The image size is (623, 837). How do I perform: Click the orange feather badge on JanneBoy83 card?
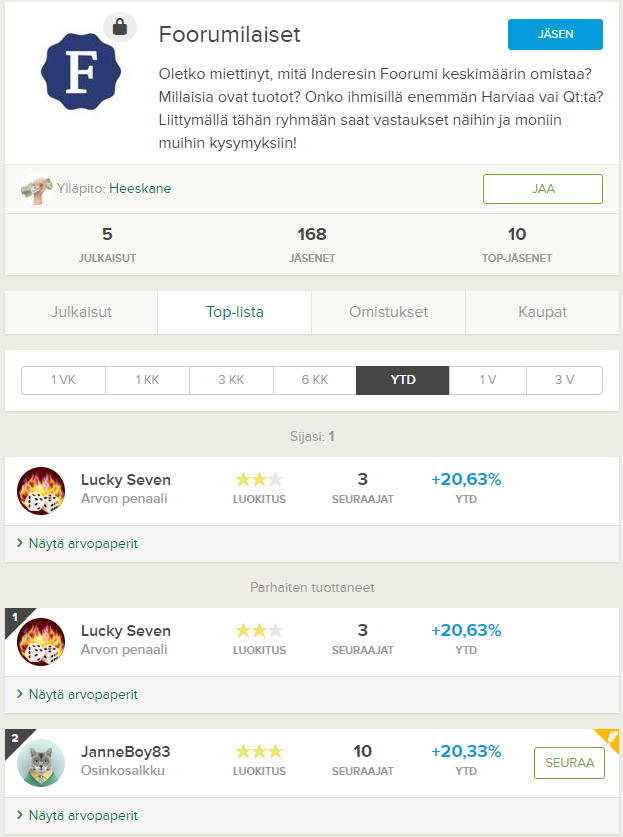pyautogui.click(x=610, y=738)
